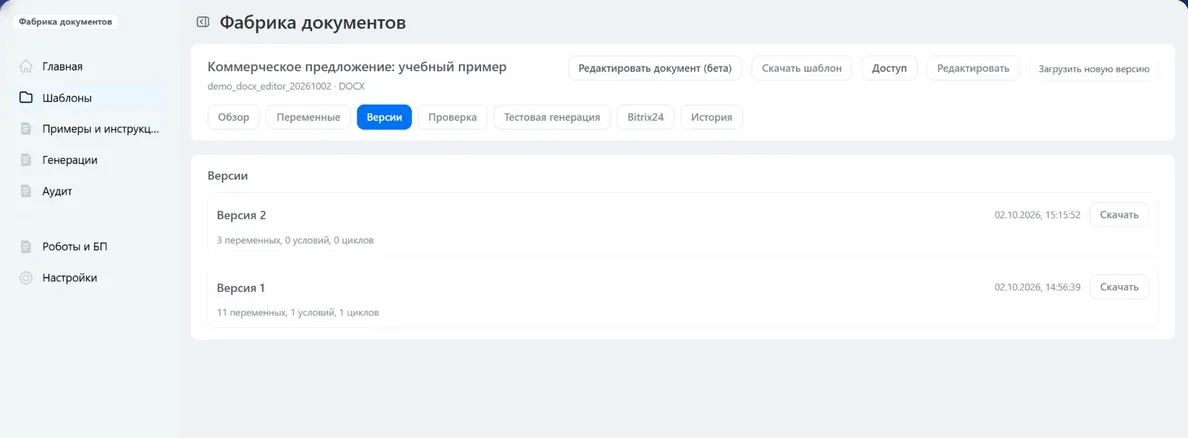Open the Bitrix24 tab
Screen dimensions: 1188x438
646,117
